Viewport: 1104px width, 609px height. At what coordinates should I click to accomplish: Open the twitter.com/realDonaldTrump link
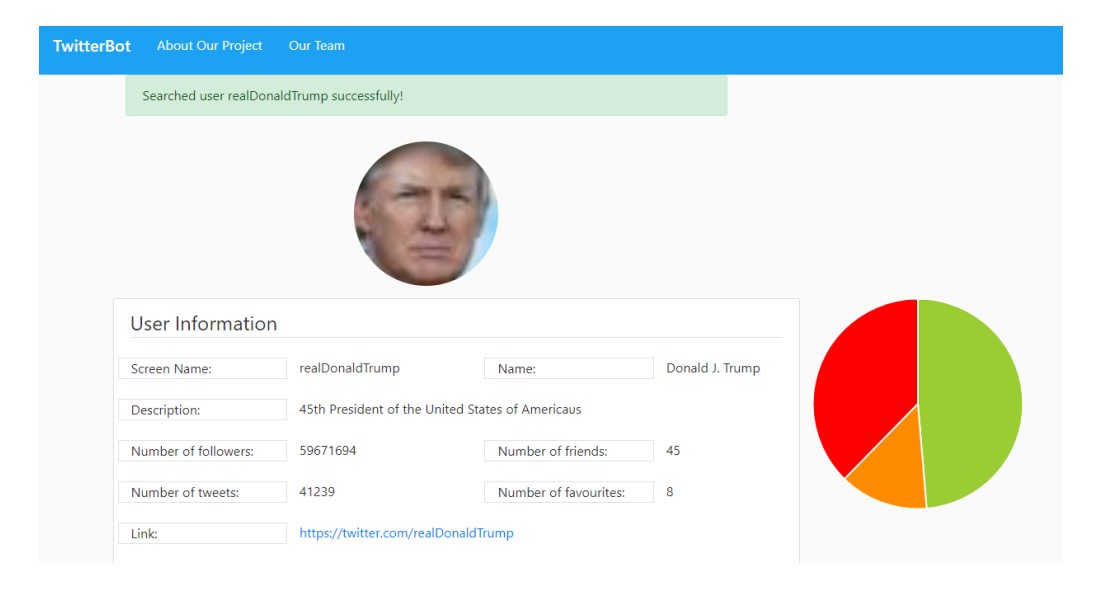click(406, 533)
